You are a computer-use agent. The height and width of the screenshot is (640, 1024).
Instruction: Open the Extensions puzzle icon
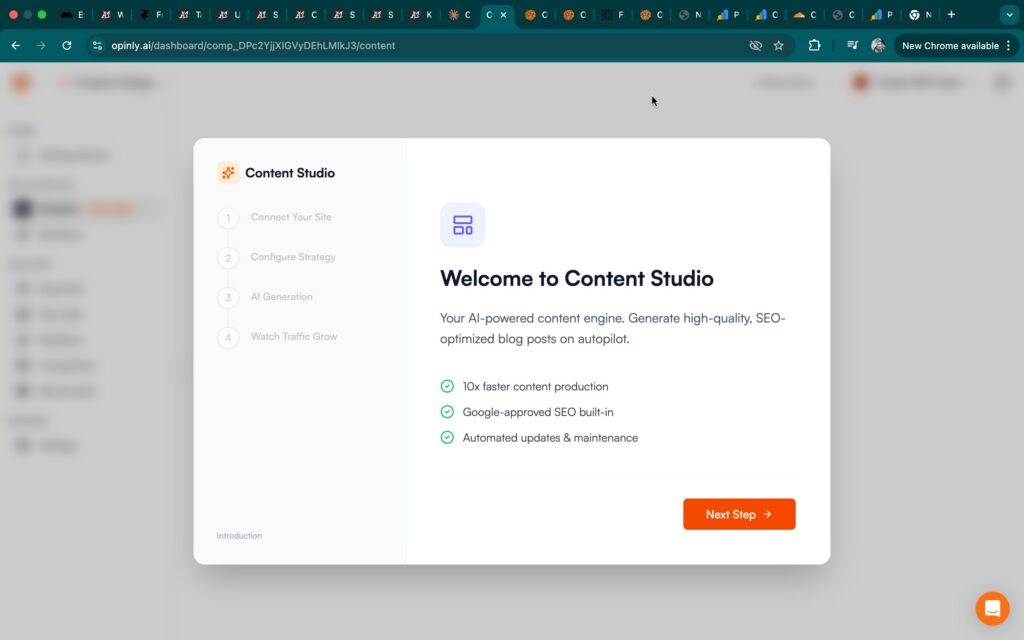point(814,46)
